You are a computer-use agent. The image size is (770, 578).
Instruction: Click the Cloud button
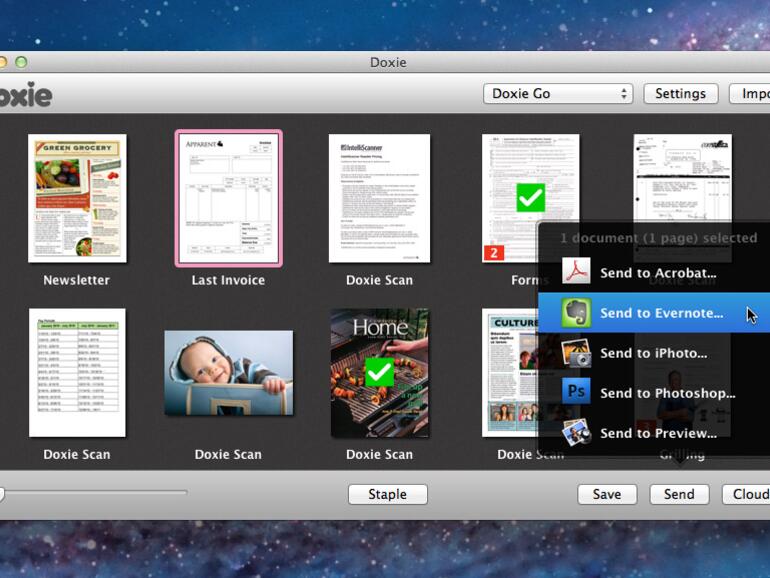pos(746,494)
